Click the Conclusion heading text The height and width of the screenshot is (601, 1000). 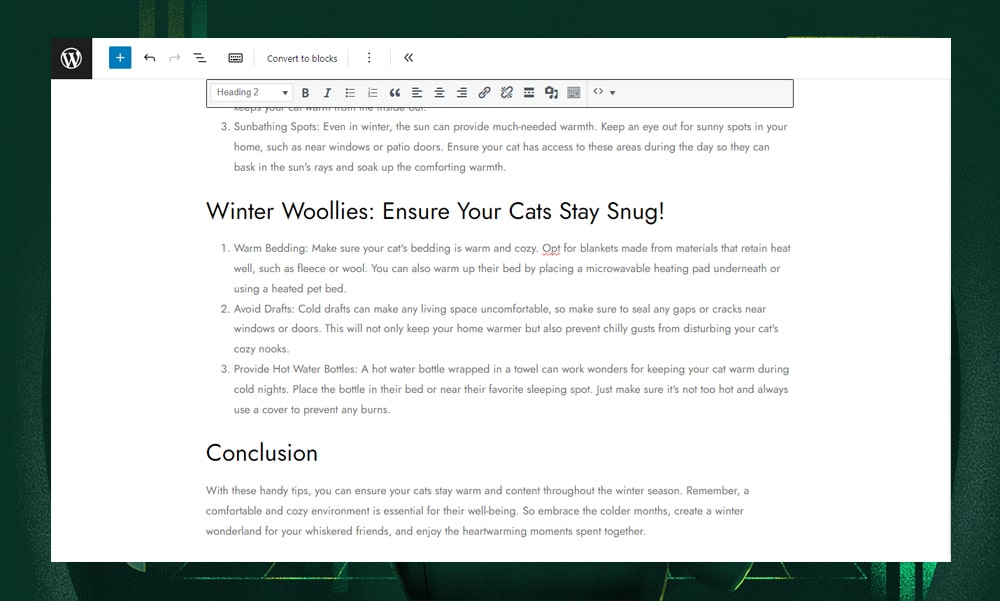pyautogui.click(x=262, y=453)
